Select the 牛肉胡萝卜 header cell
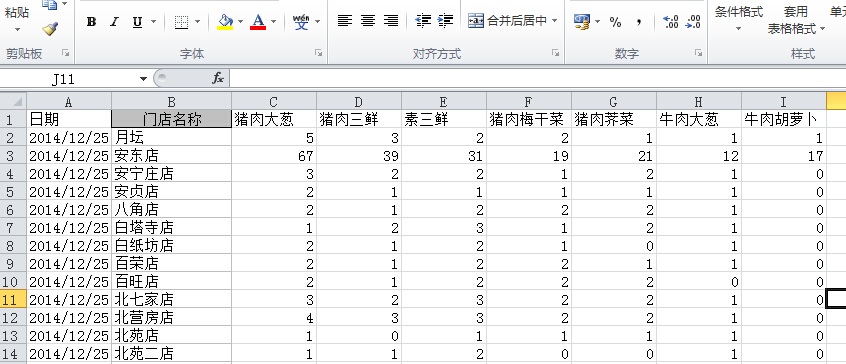Screen dimensions: 846x364 click(783, 119)
